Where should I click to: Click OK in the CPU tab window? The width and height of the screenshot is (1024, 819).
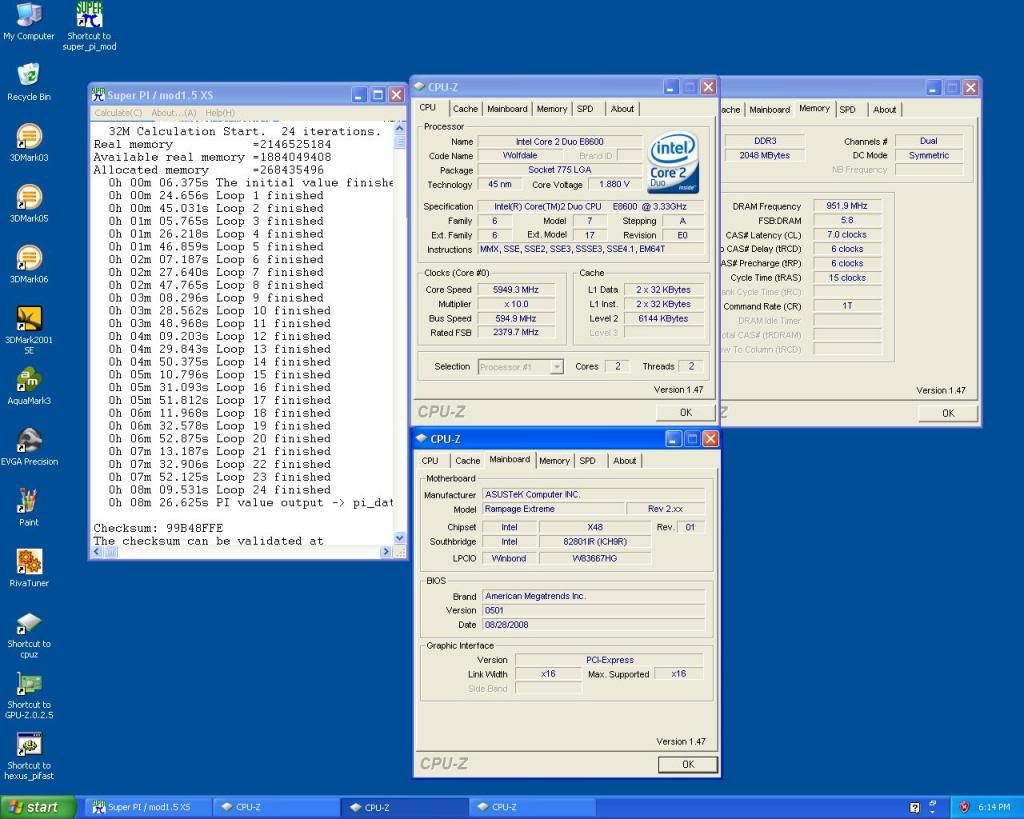(685, 413)
